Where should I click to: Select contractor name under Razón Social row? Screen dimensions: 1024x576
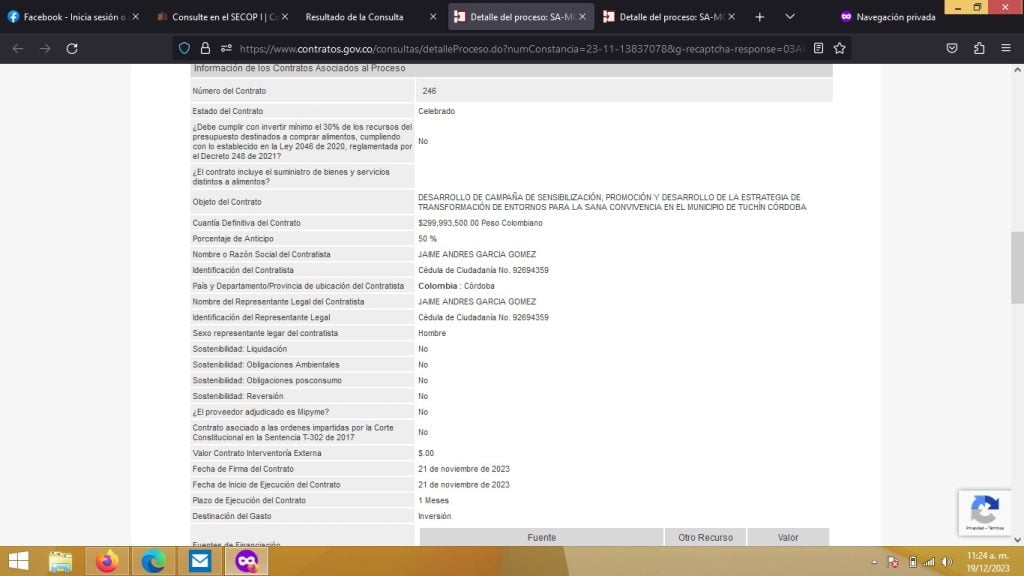[477, 254]
